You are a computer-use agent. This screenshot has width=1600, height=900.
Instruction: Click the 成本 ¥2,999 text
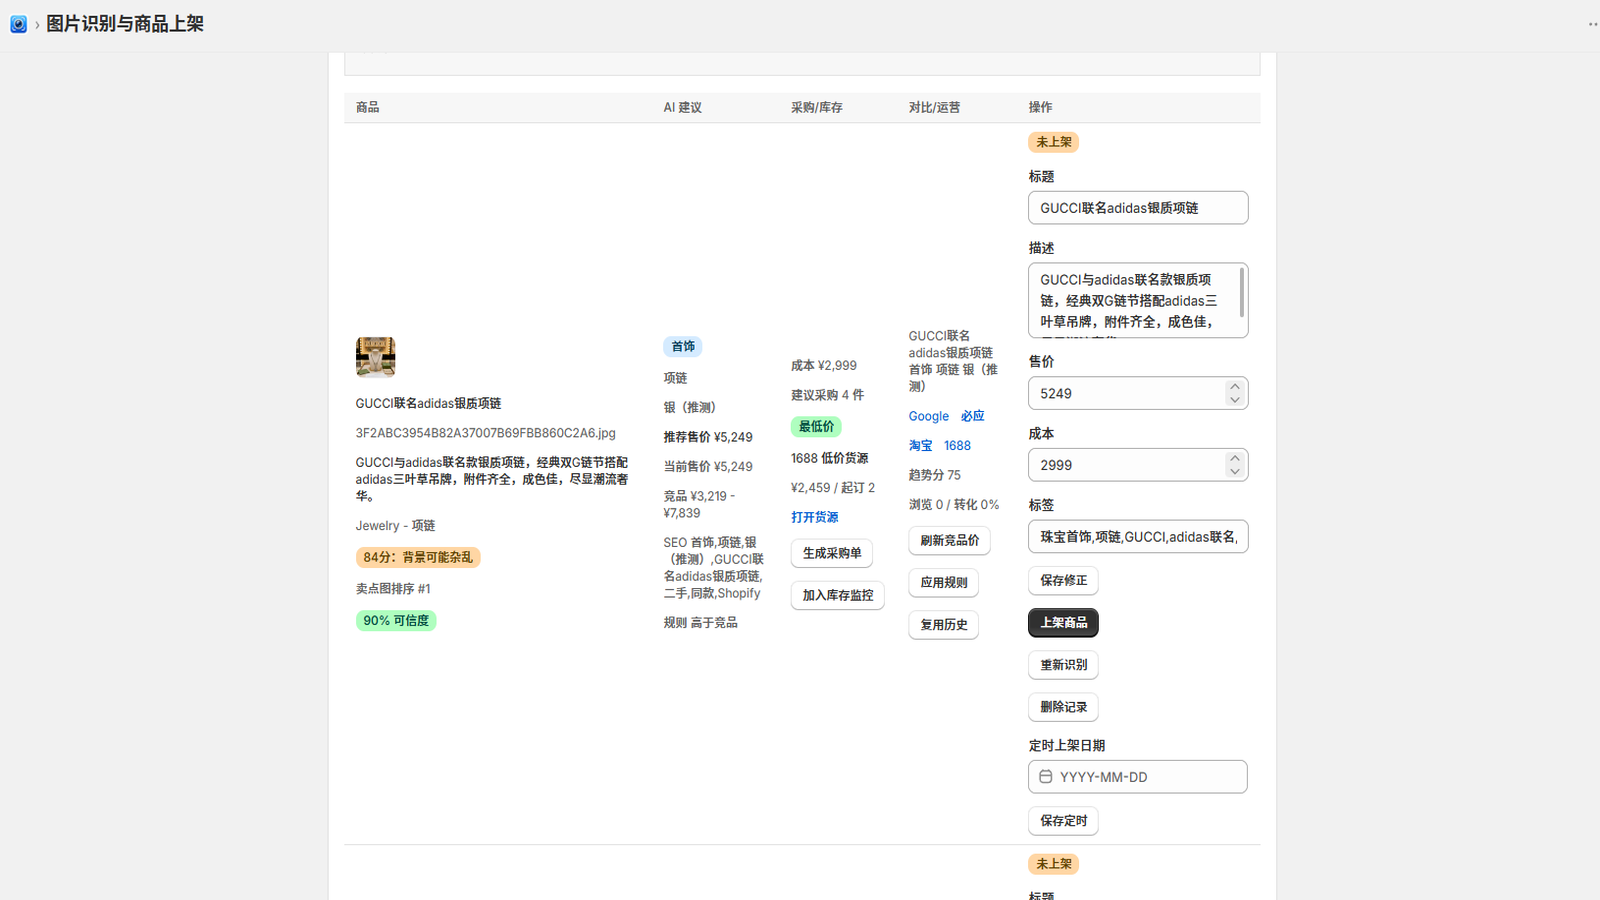coord(824,366)
